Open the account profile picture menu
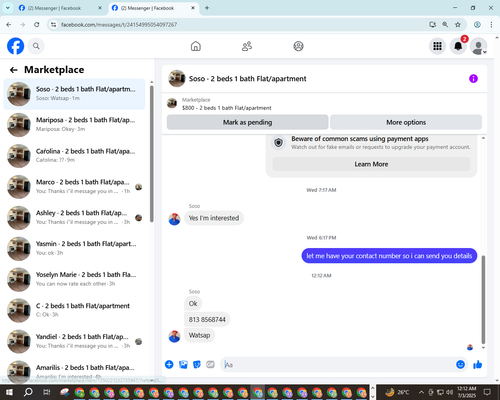 (479, 46)
